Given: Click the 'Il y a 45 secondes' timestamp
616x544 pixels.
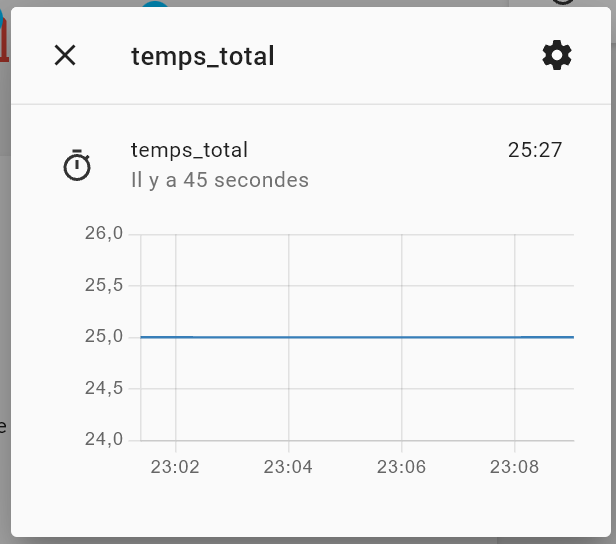Looking at the screenshot, I should [x=220, y=180].
